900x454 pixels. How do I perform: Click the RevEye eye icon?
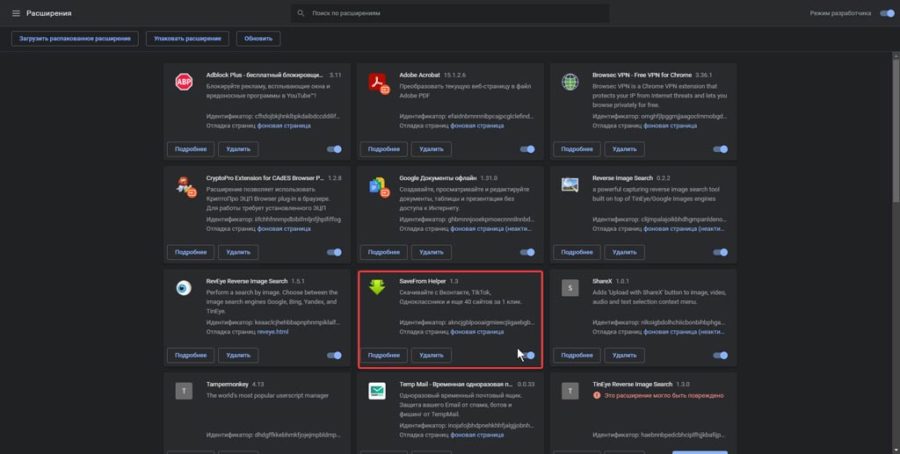(x=183, y=288)
